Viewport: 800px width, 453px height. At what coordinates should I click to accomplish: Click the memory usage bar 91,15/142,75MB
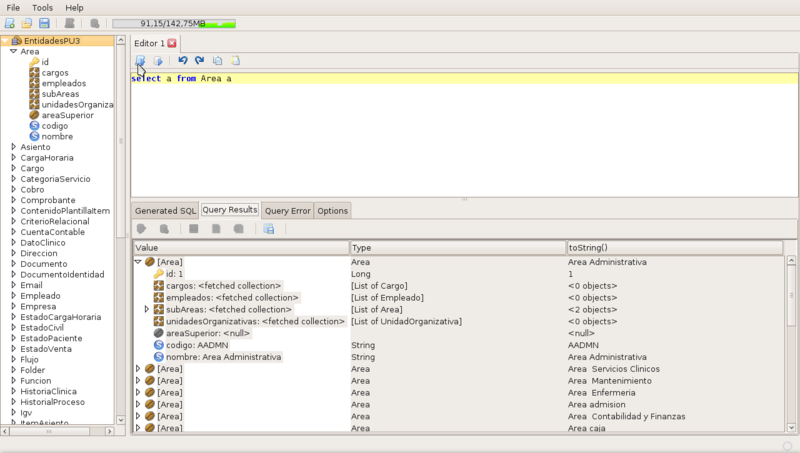point(174,23)
